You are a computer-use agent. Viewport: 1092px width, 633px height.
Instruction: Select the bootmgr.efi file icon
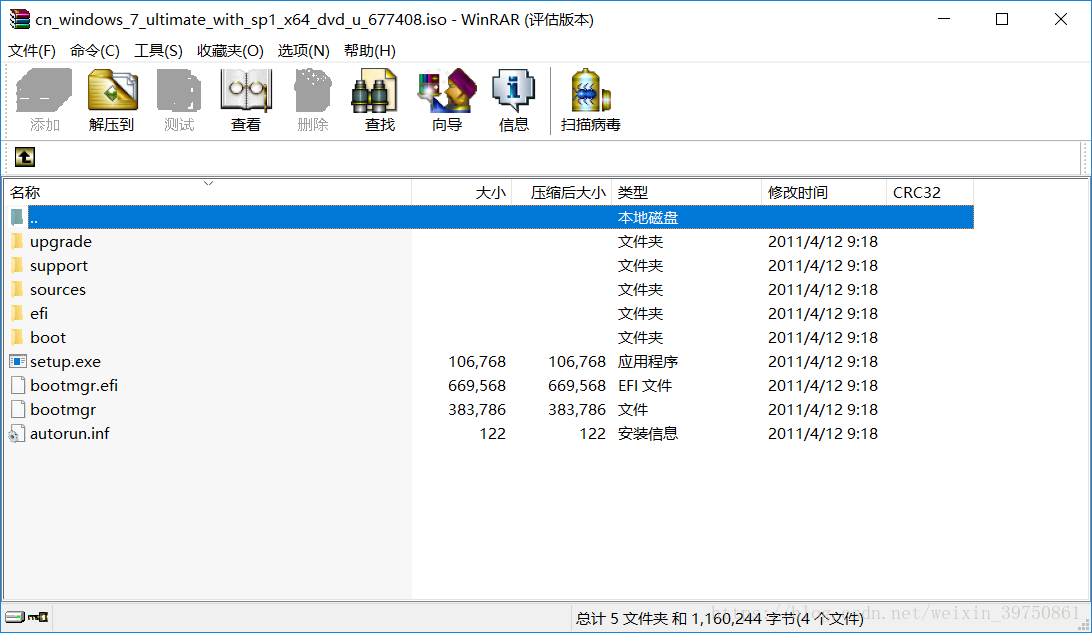[18, 385]
